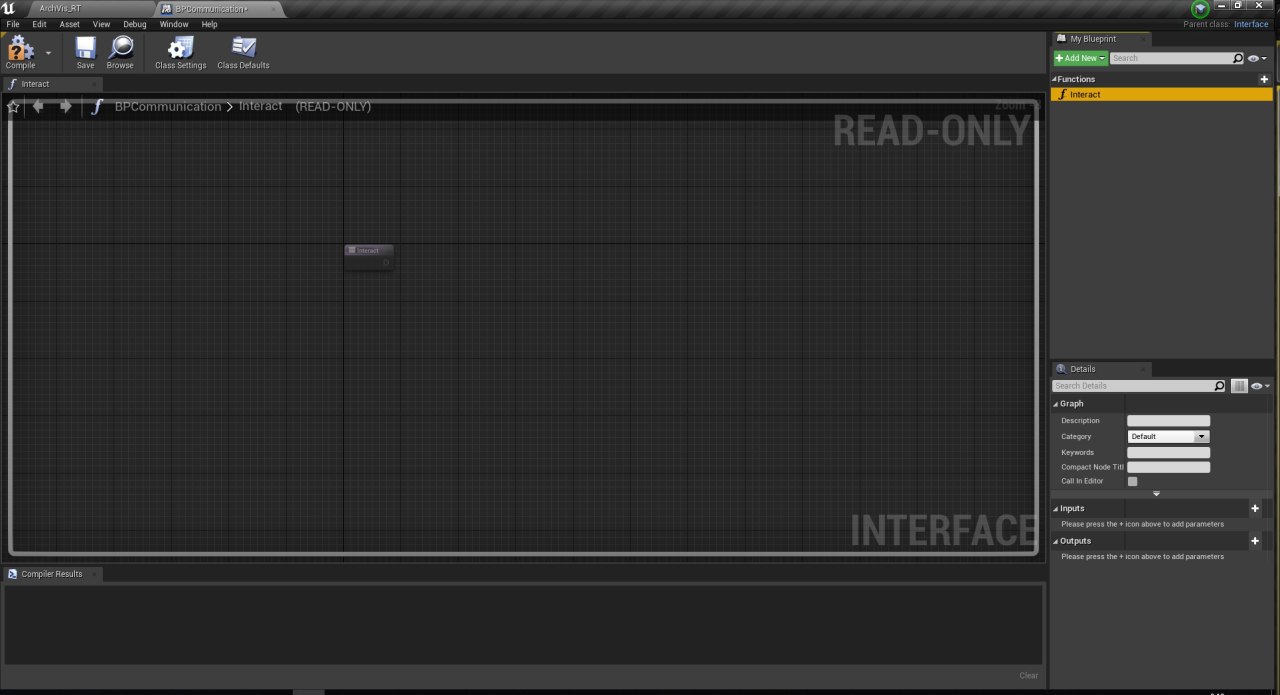Enable the Call In Editor checkbox

point(1133,481)
